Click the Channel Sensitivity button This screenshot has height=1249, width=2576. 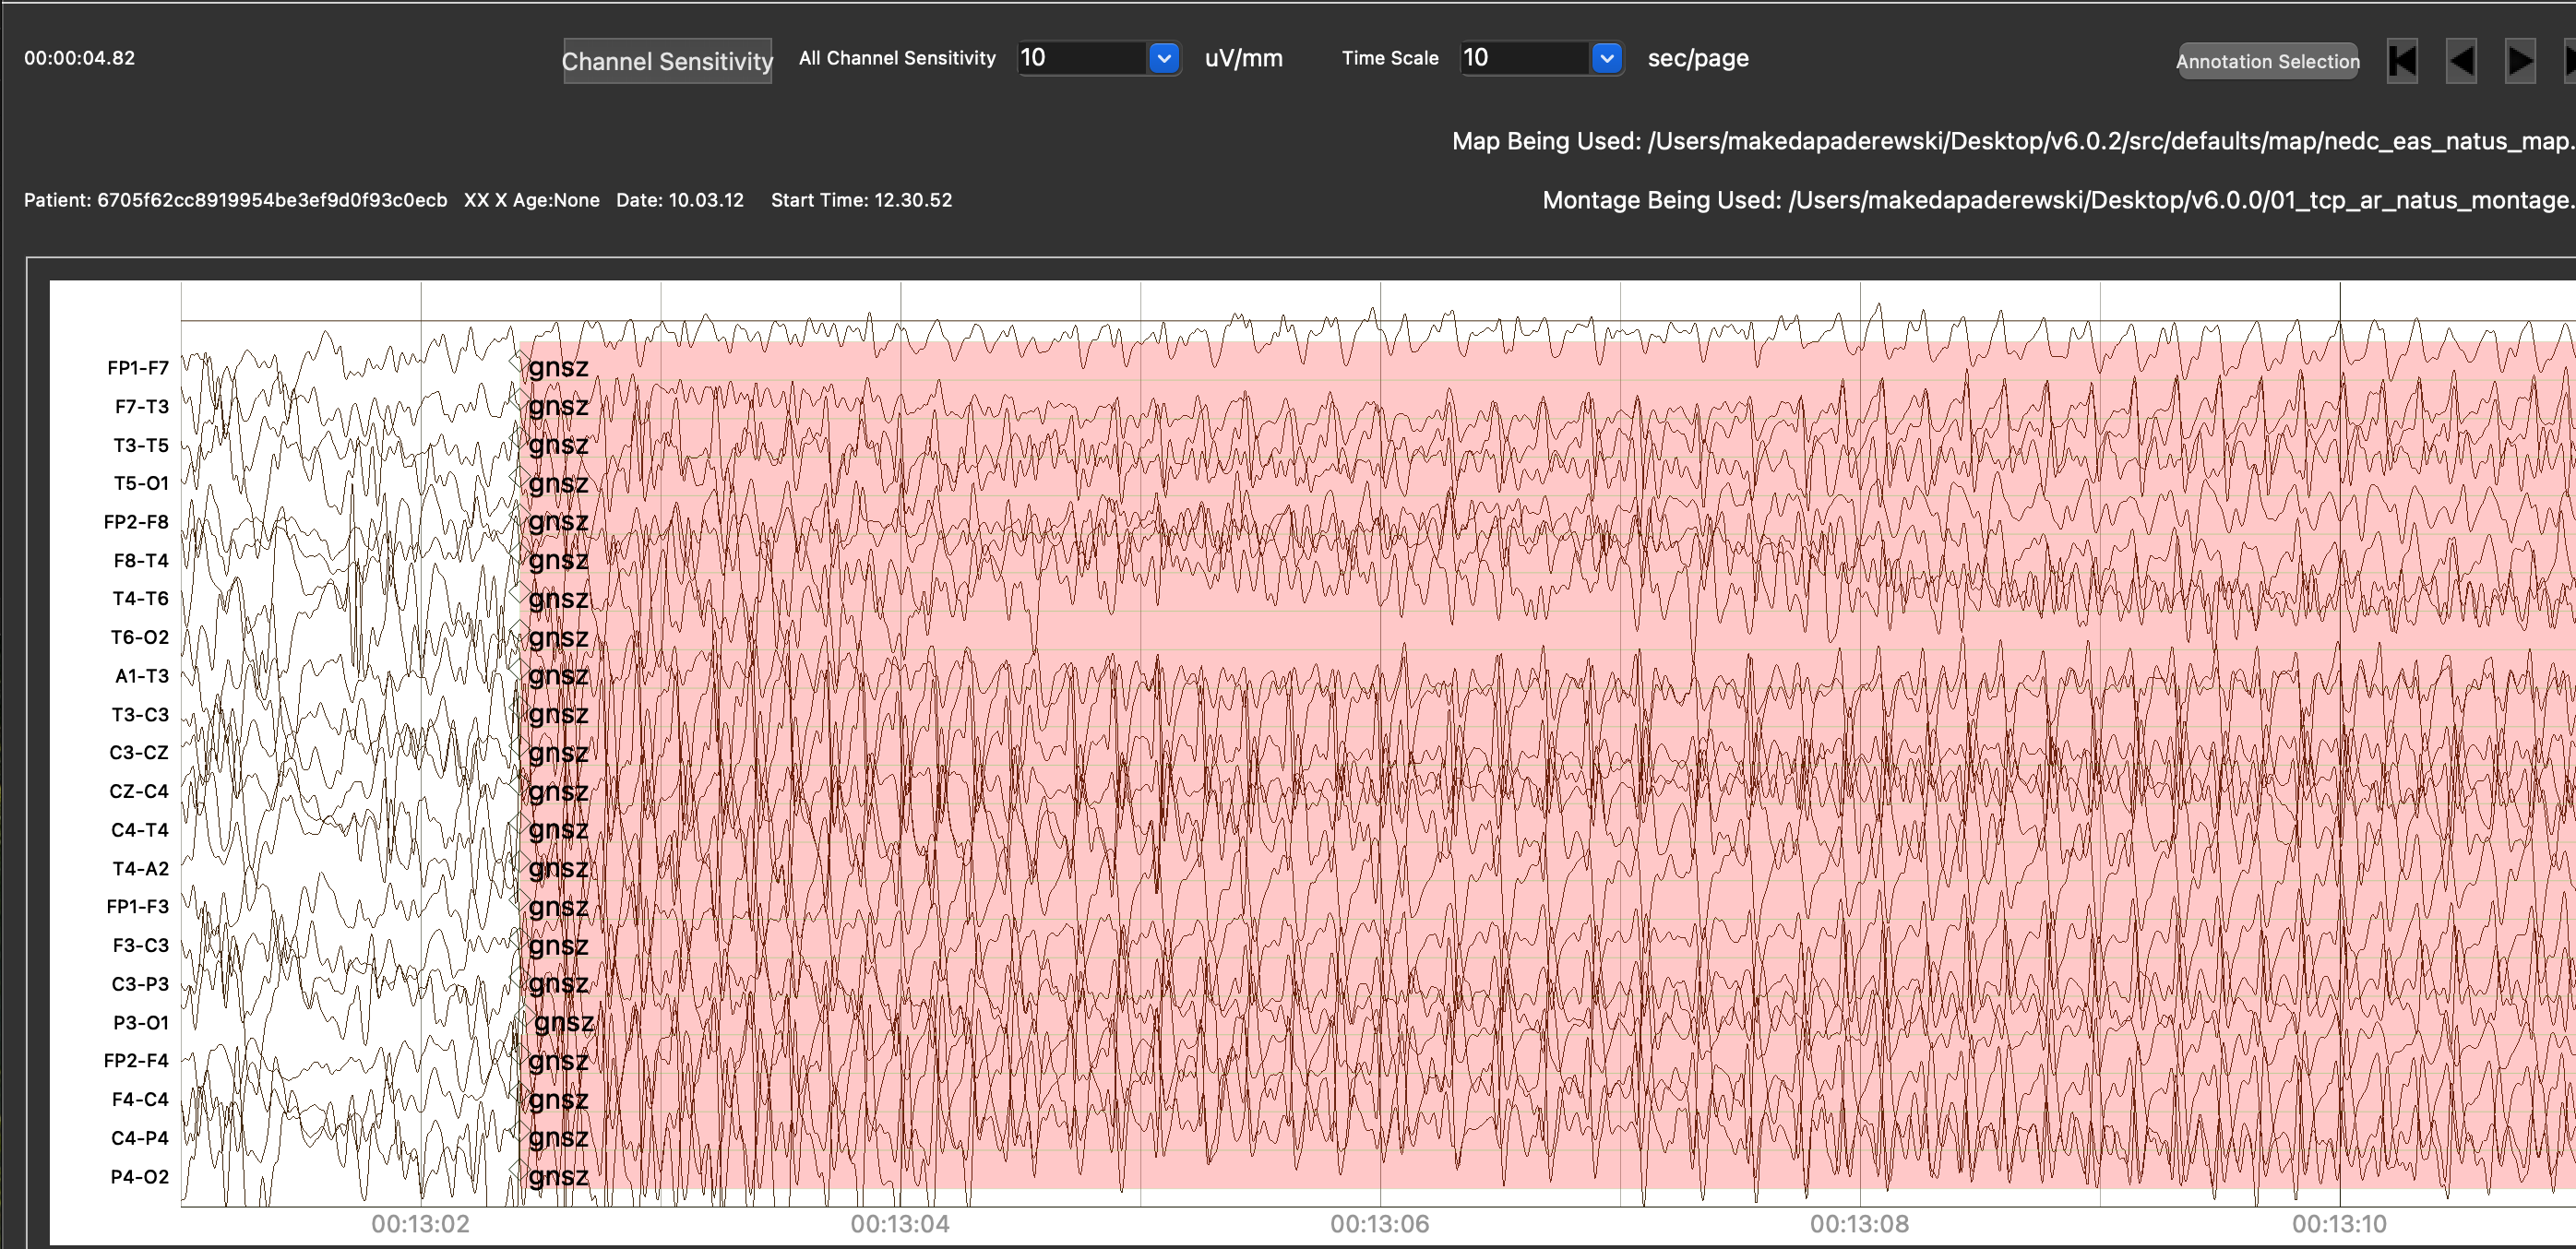tap(667, 61)
